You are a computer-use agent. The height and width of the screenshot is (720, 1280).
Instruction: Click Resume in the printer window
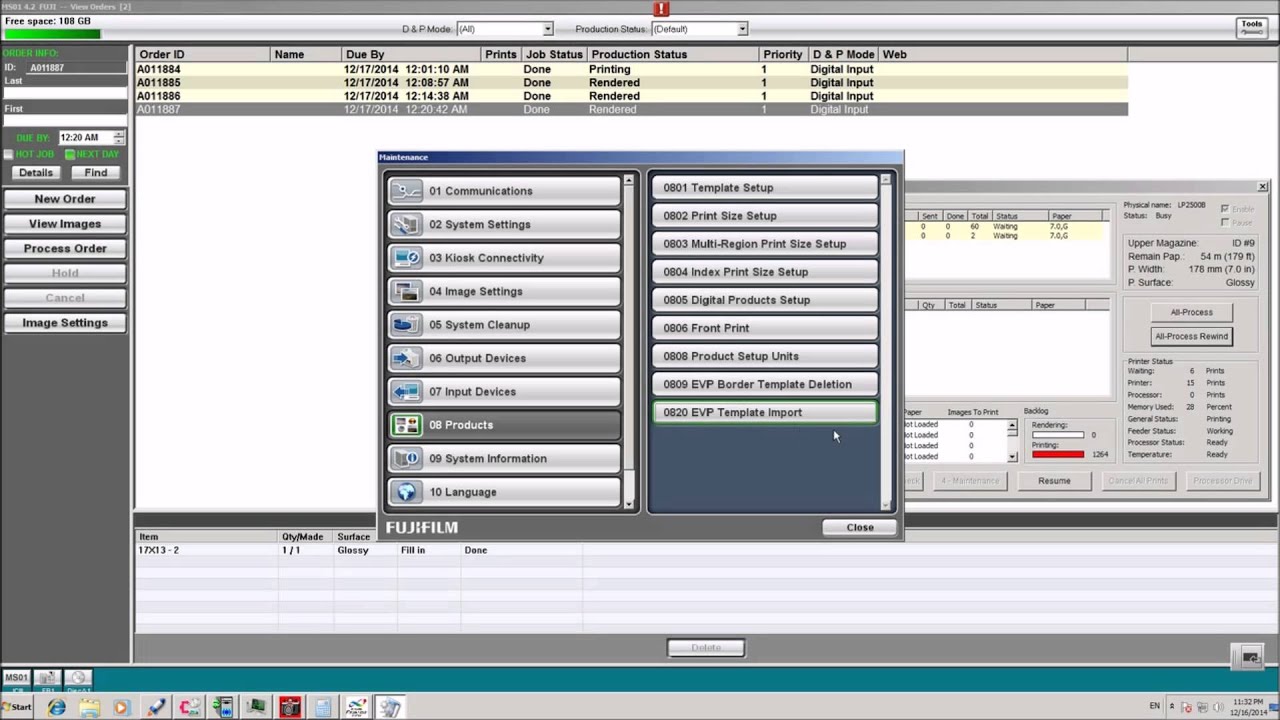pos(1054,481)
